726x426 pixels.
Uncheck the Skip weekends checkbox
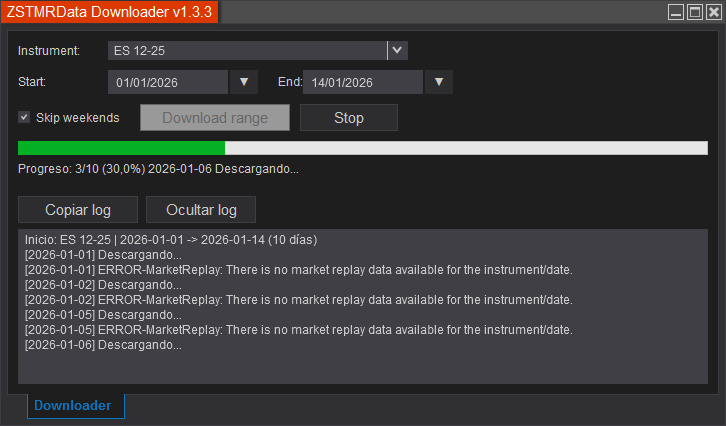click(25, 117)
